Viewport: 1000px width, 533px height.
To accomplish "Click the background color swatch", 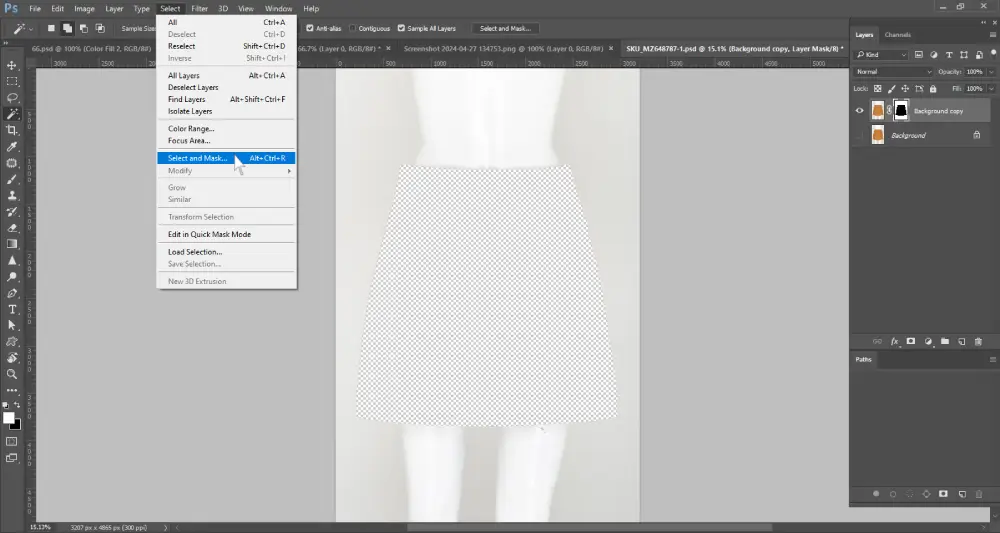I will [x=17, y=425].
